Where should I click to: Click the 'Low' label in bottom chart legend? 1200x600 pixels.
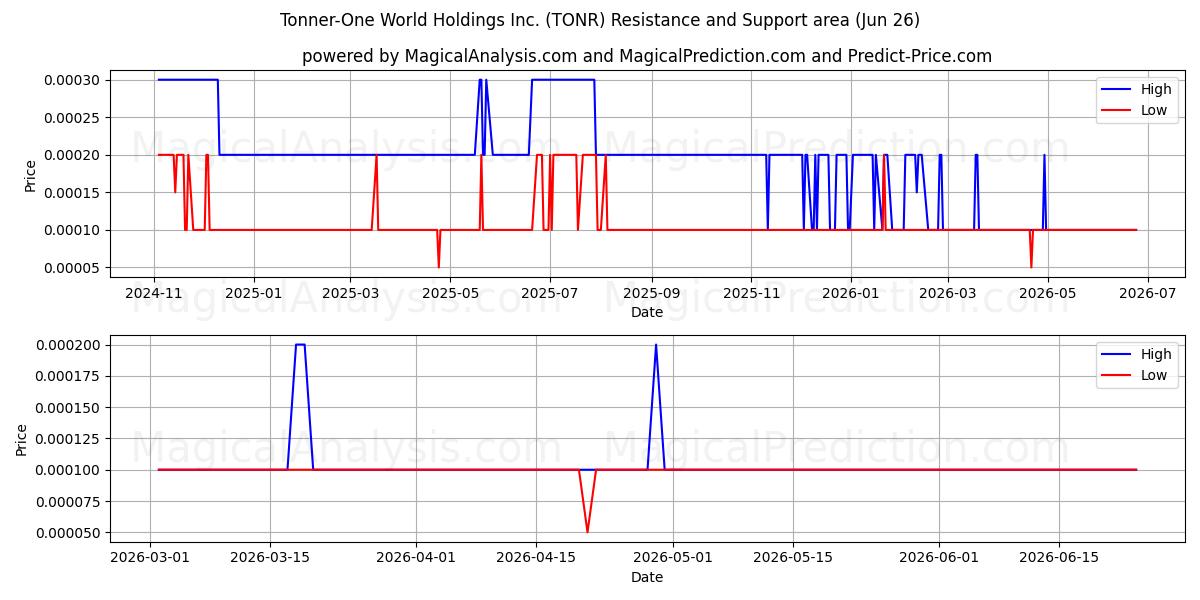coord(1154,375)
